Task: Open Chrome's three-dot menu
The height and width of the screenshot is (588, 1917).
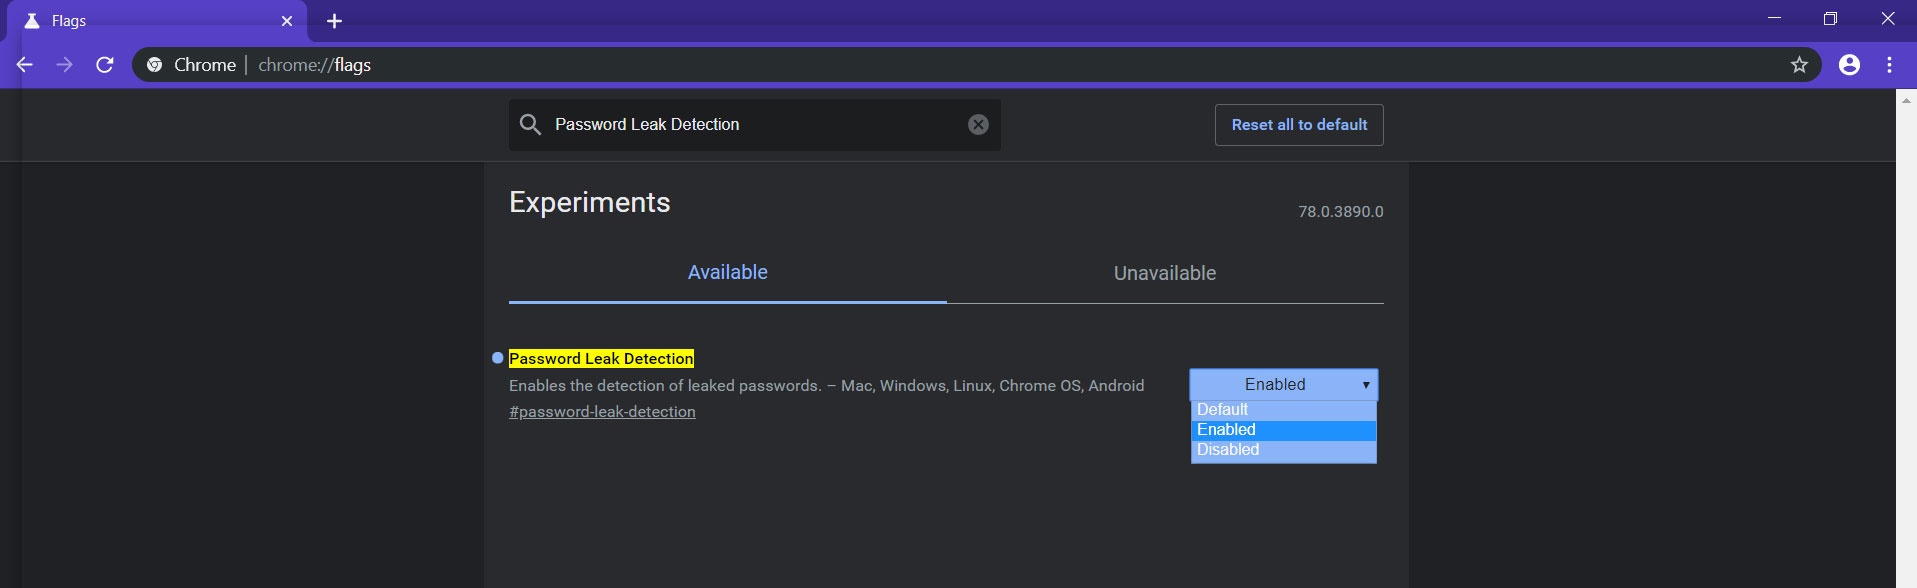Action: pyautogui.click(x=1889, y=65)
